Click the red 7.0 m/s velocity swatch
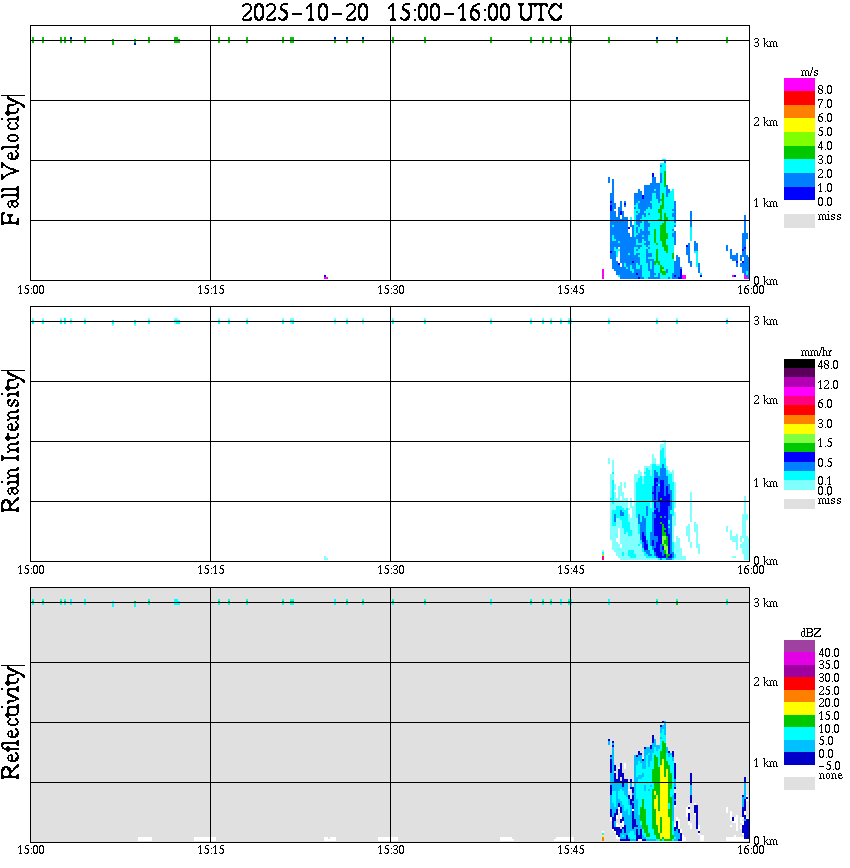 coord(799,97)
